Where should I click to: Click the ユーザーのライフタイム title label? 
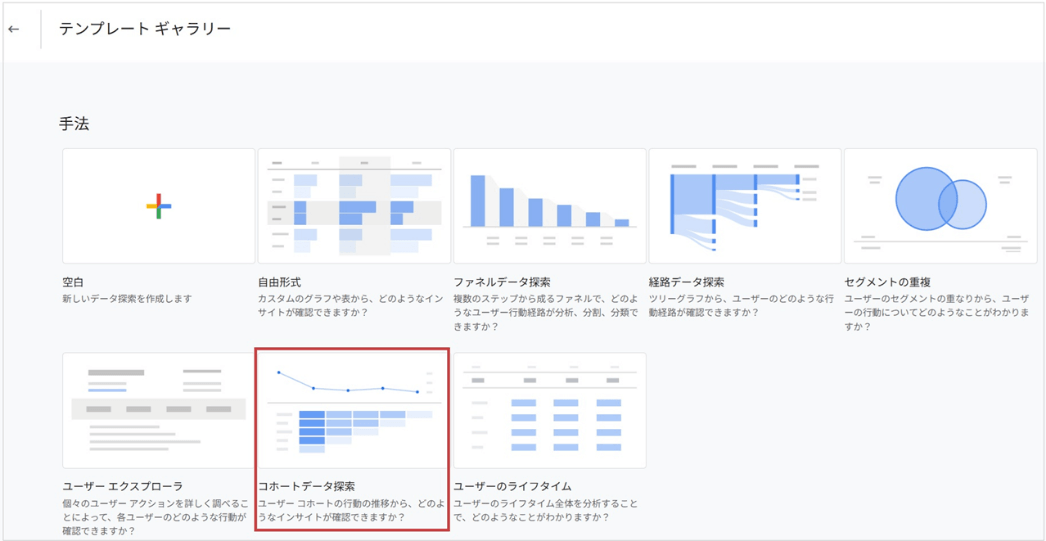[512, 486]
